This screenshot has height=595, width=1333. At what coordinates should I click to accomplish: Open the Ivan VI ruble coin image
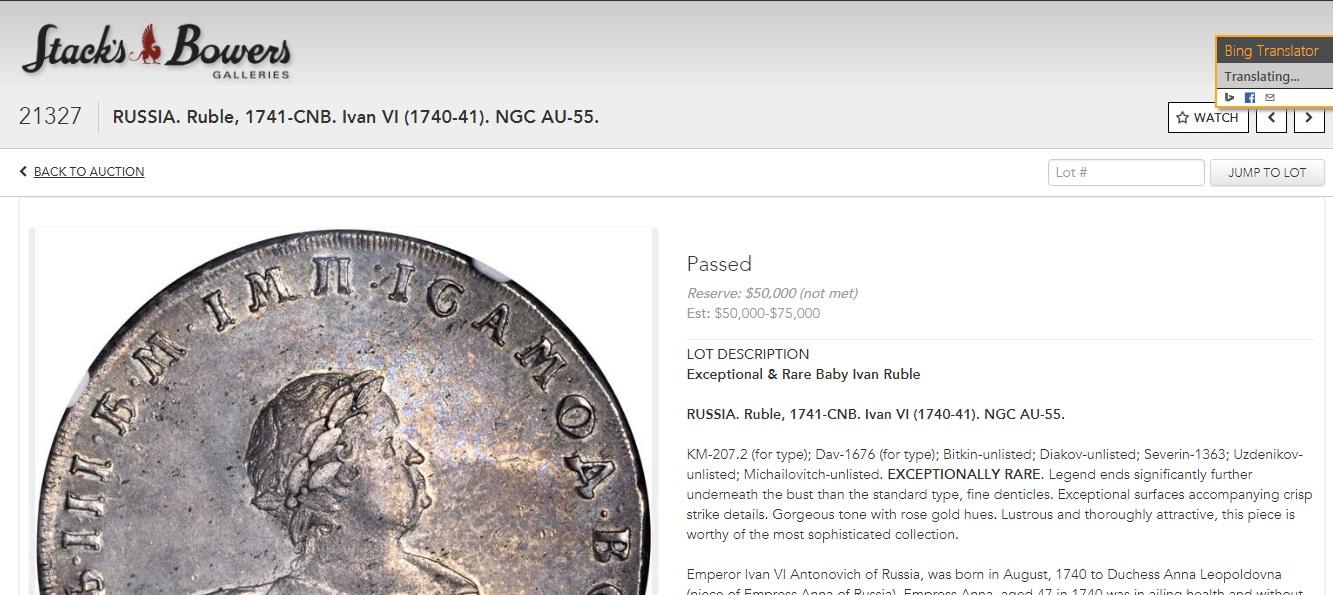tap(343, 412)
